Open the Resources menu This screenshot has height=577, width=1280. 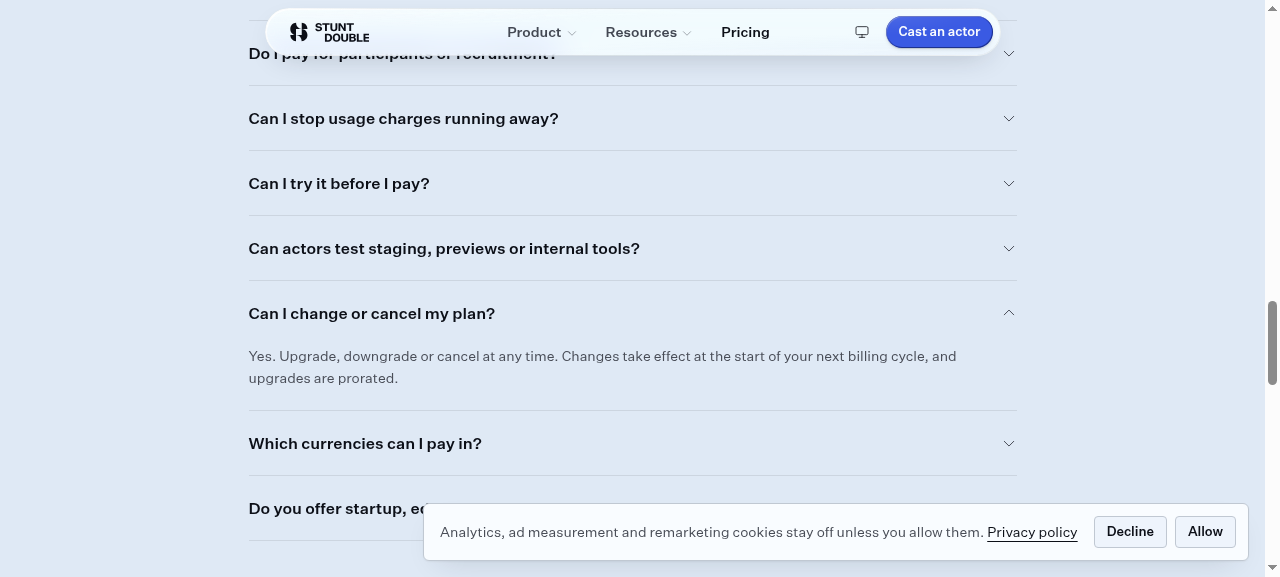tap(648, 32)
